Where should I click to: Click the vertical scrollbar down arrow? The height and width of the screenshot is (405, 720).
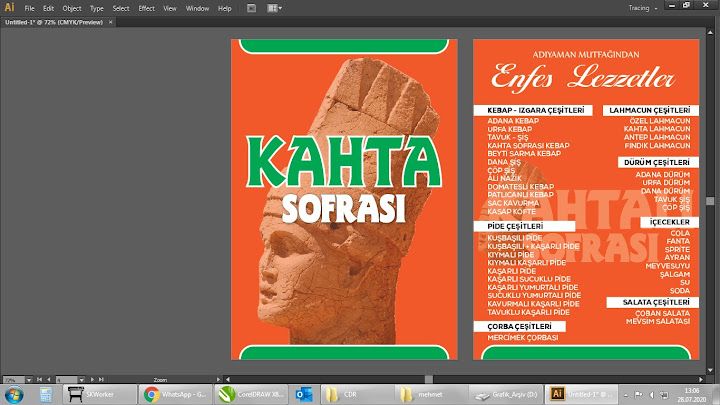(710, 370)
